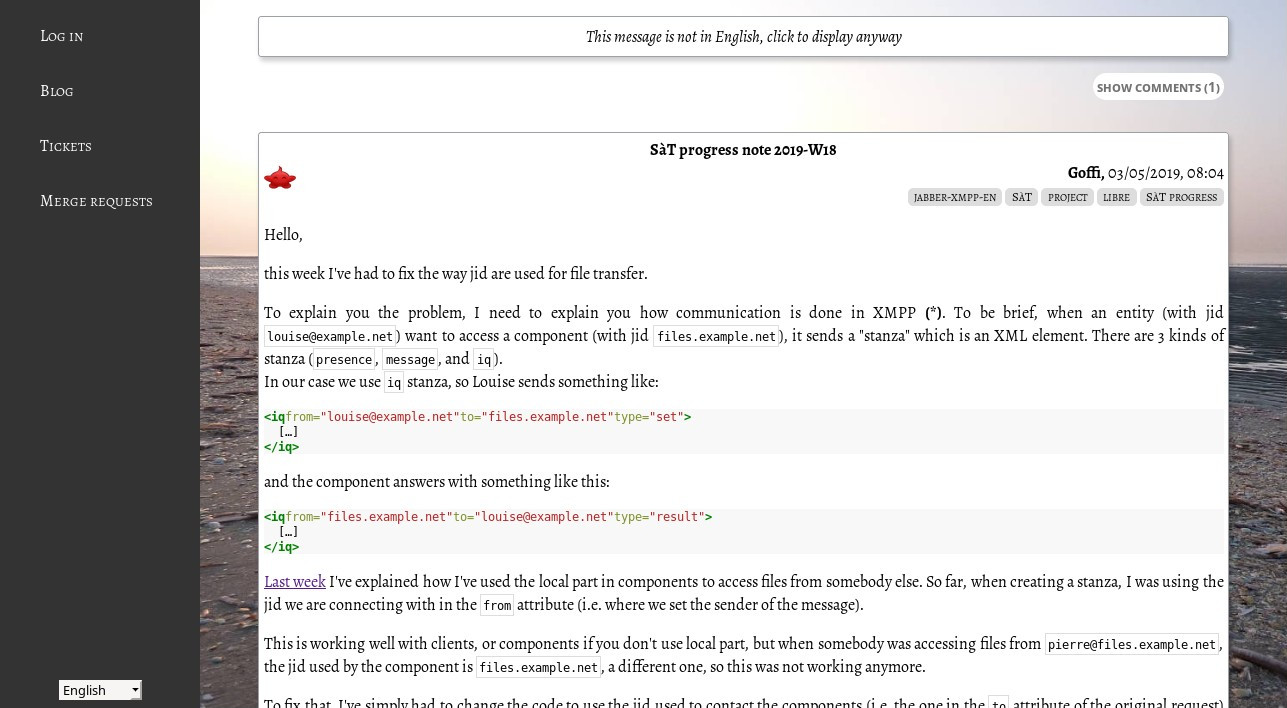The height and width of the screenshot is (708, 1287).
Task: Click the post title "SàT progress note 2019-W18"
Action: (743, 150)
